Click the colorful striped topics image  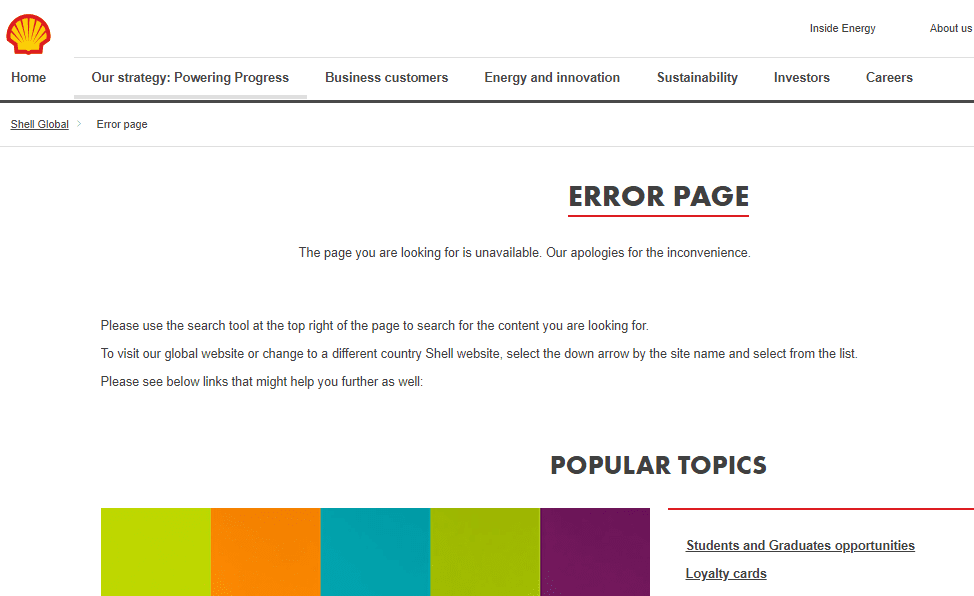375,552
